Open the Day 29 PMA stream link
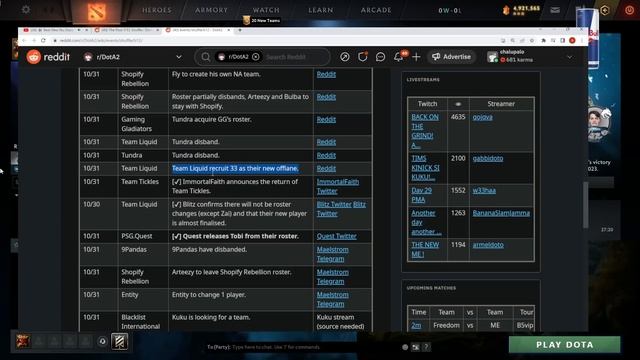The height and width of the screenshot is (360, 640). (421, 195)
